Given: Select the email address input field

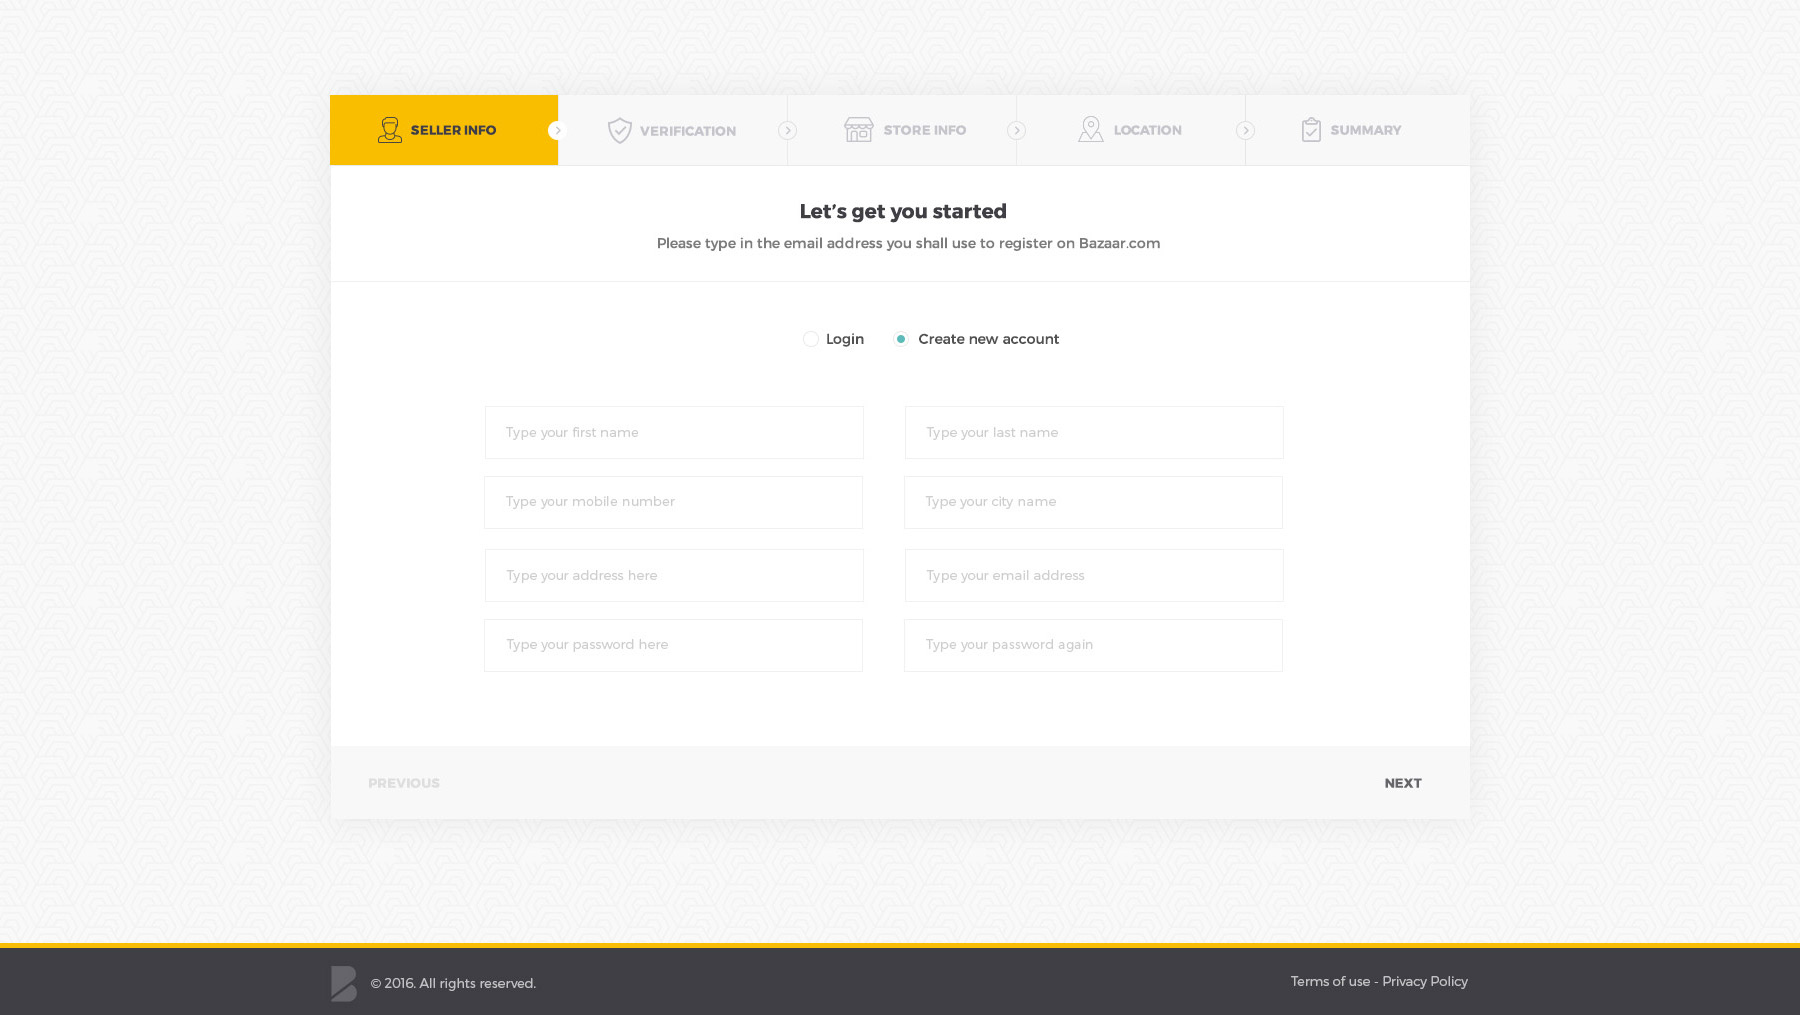Looking at the screenshot, I should [x=1094, y=575].
